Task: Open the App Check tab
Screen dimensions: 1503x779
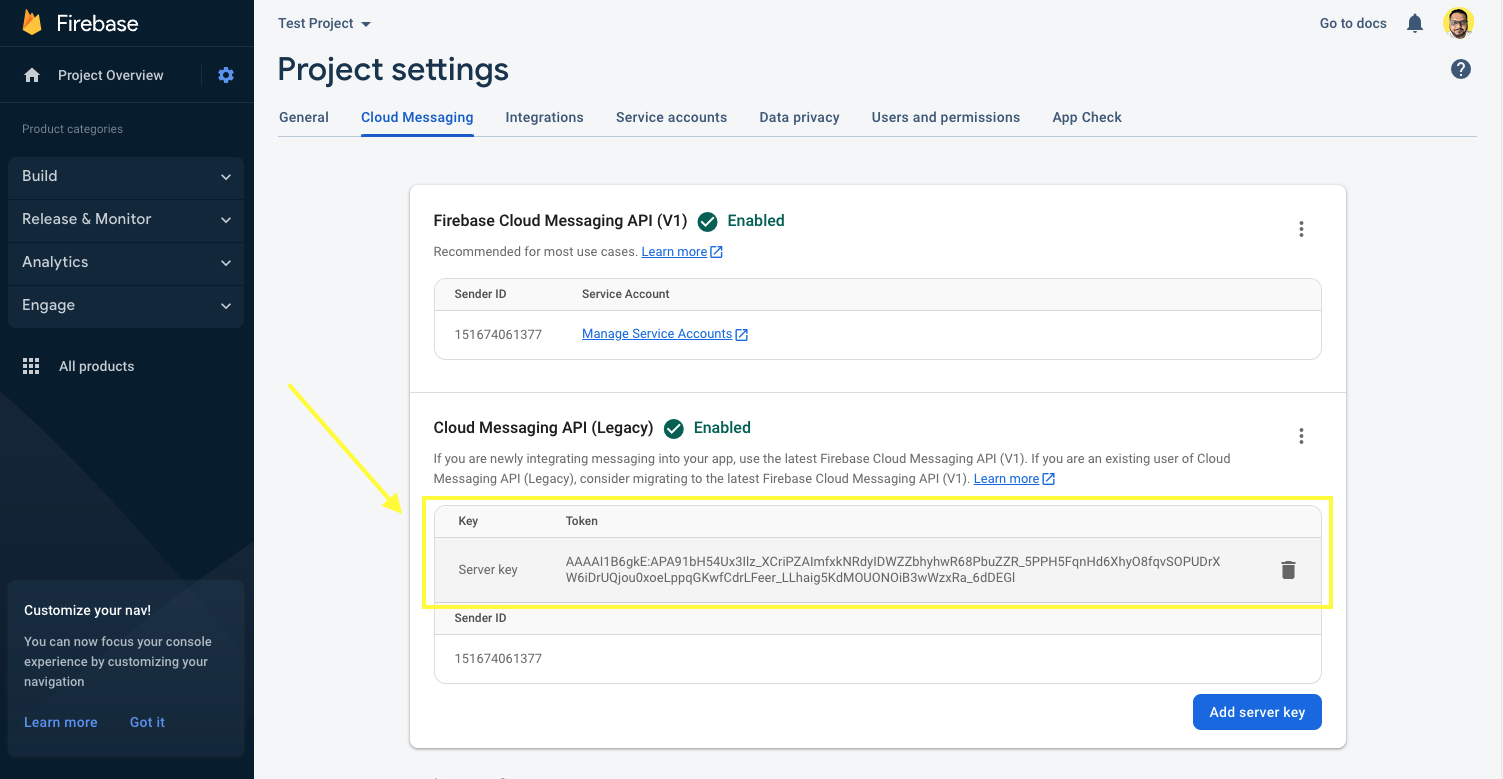Action: [1087, 117]
